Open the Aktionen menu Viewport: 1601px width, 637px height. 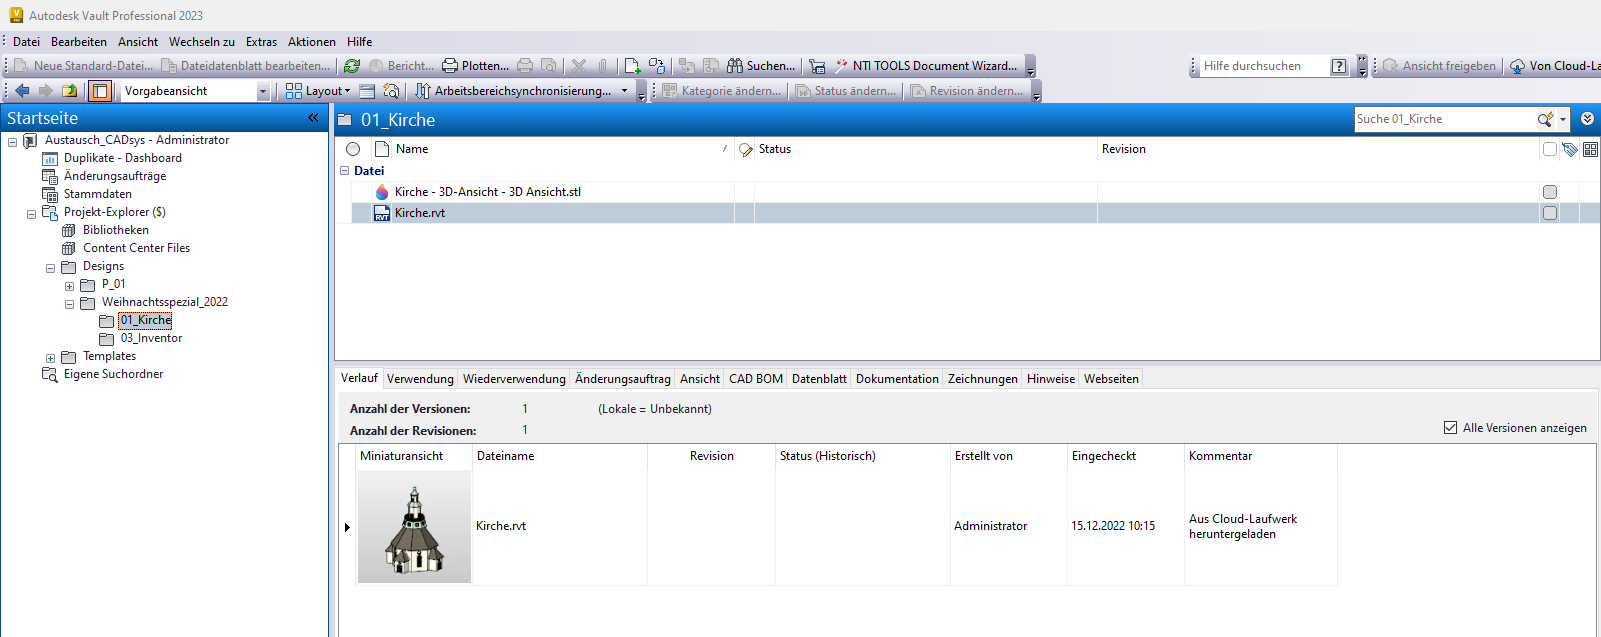[x=311, y=42]
